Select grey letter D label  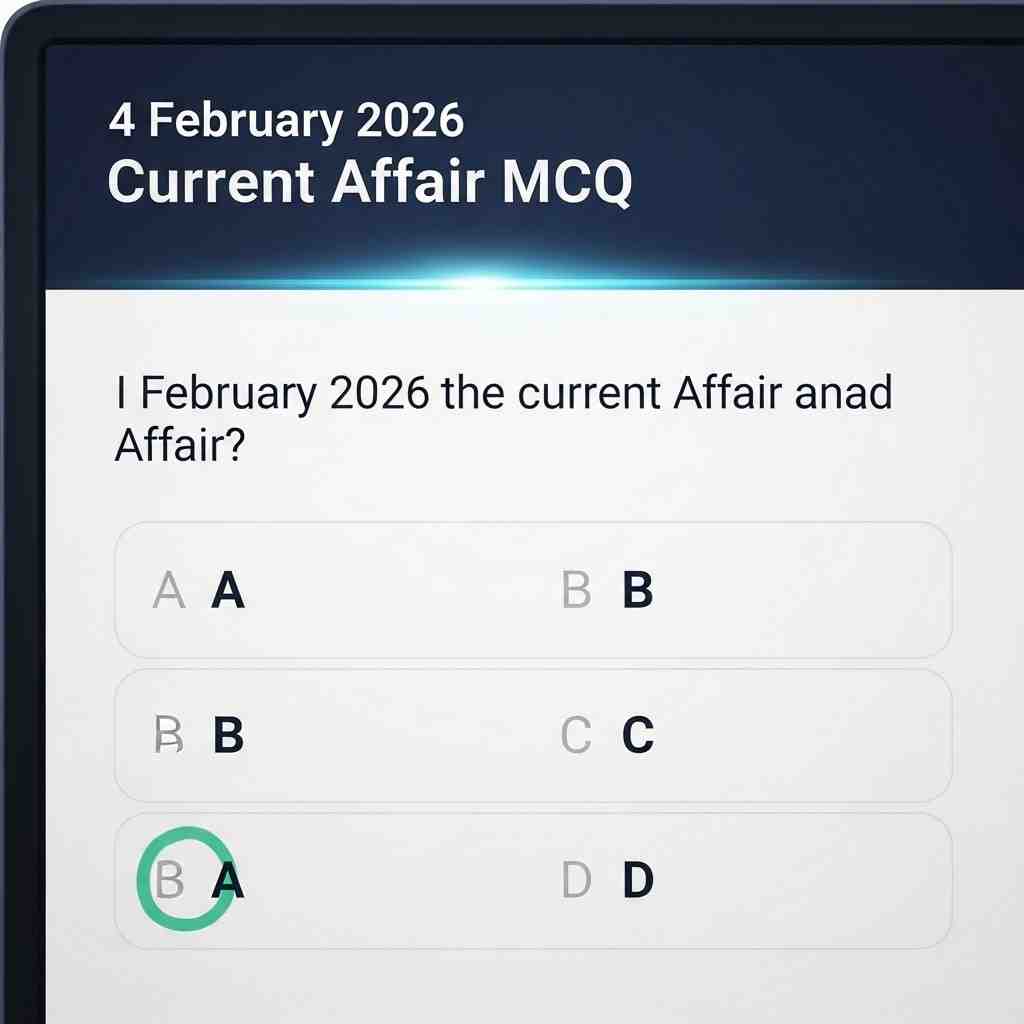click(577, 881)
